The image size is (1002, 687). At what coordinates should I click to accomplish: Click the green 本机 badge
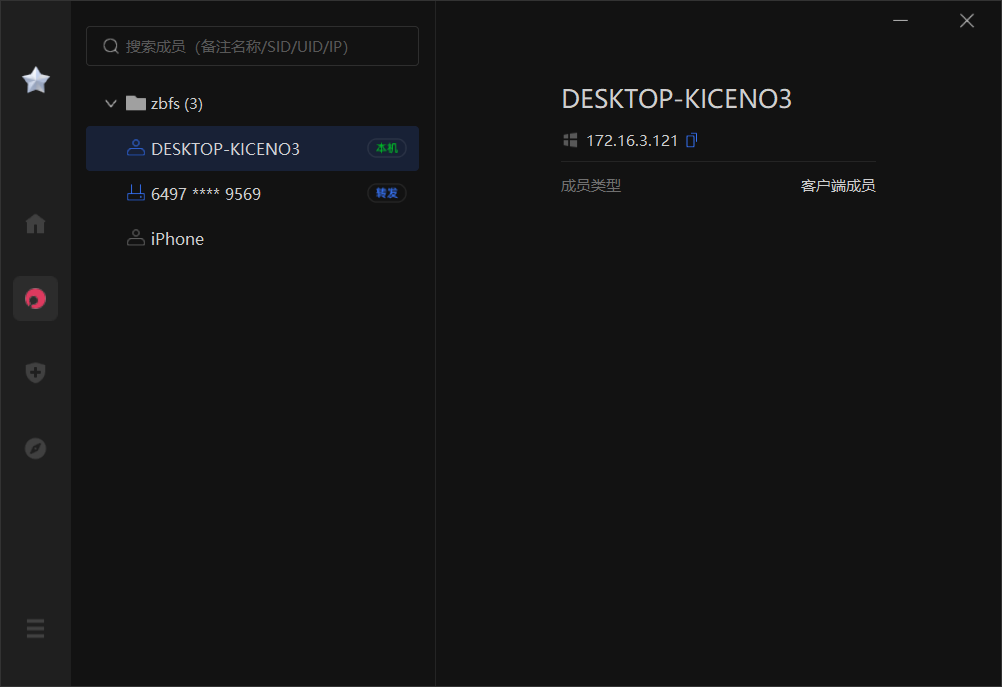click(x=387, y=148)
